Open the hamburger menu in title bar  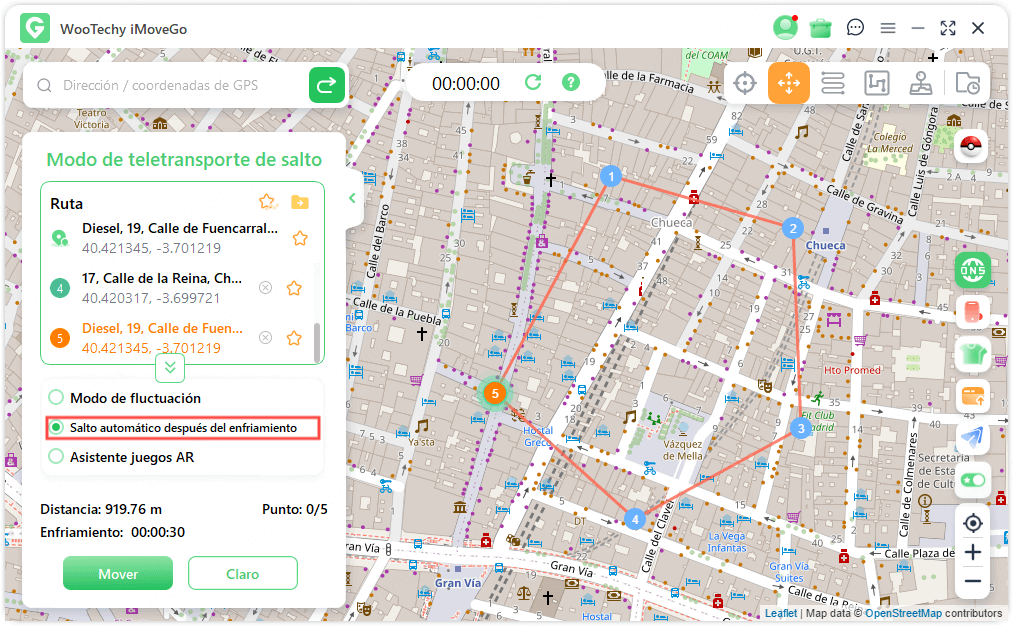(x=887, y=28)
